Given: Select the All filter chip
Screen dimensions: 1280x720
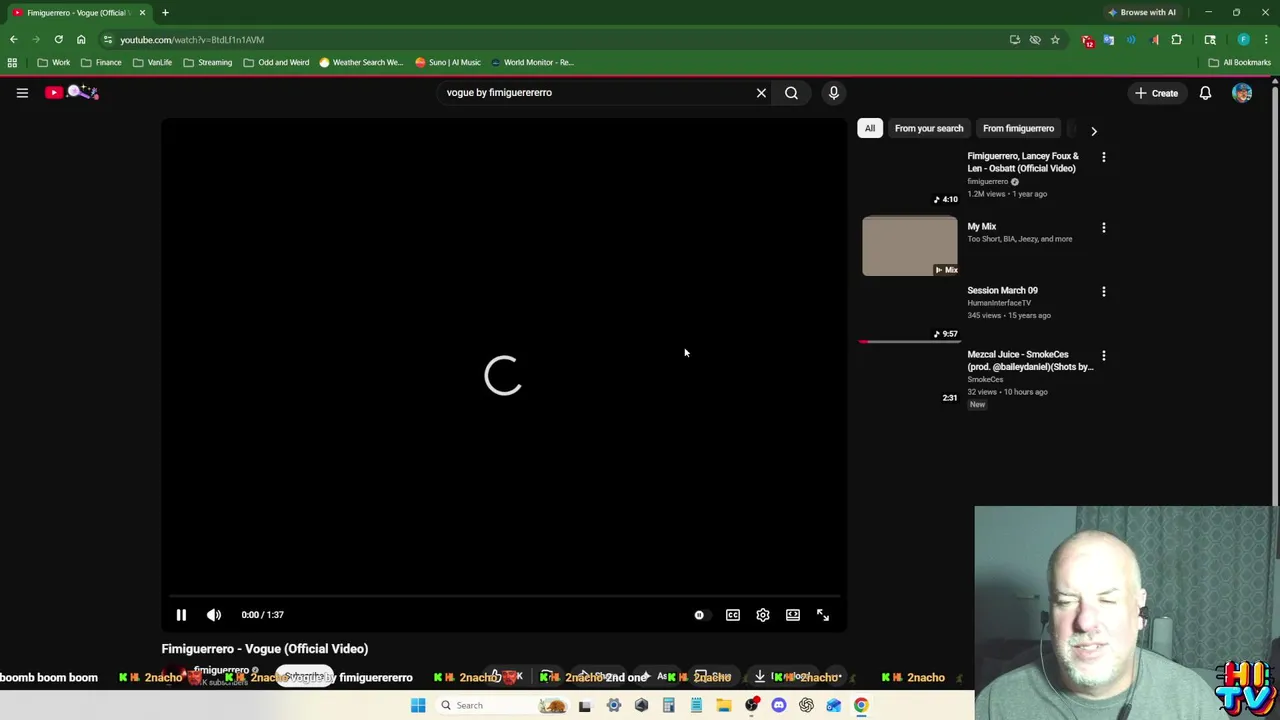Looking at the screenshot, I should (x=870, y=128).
